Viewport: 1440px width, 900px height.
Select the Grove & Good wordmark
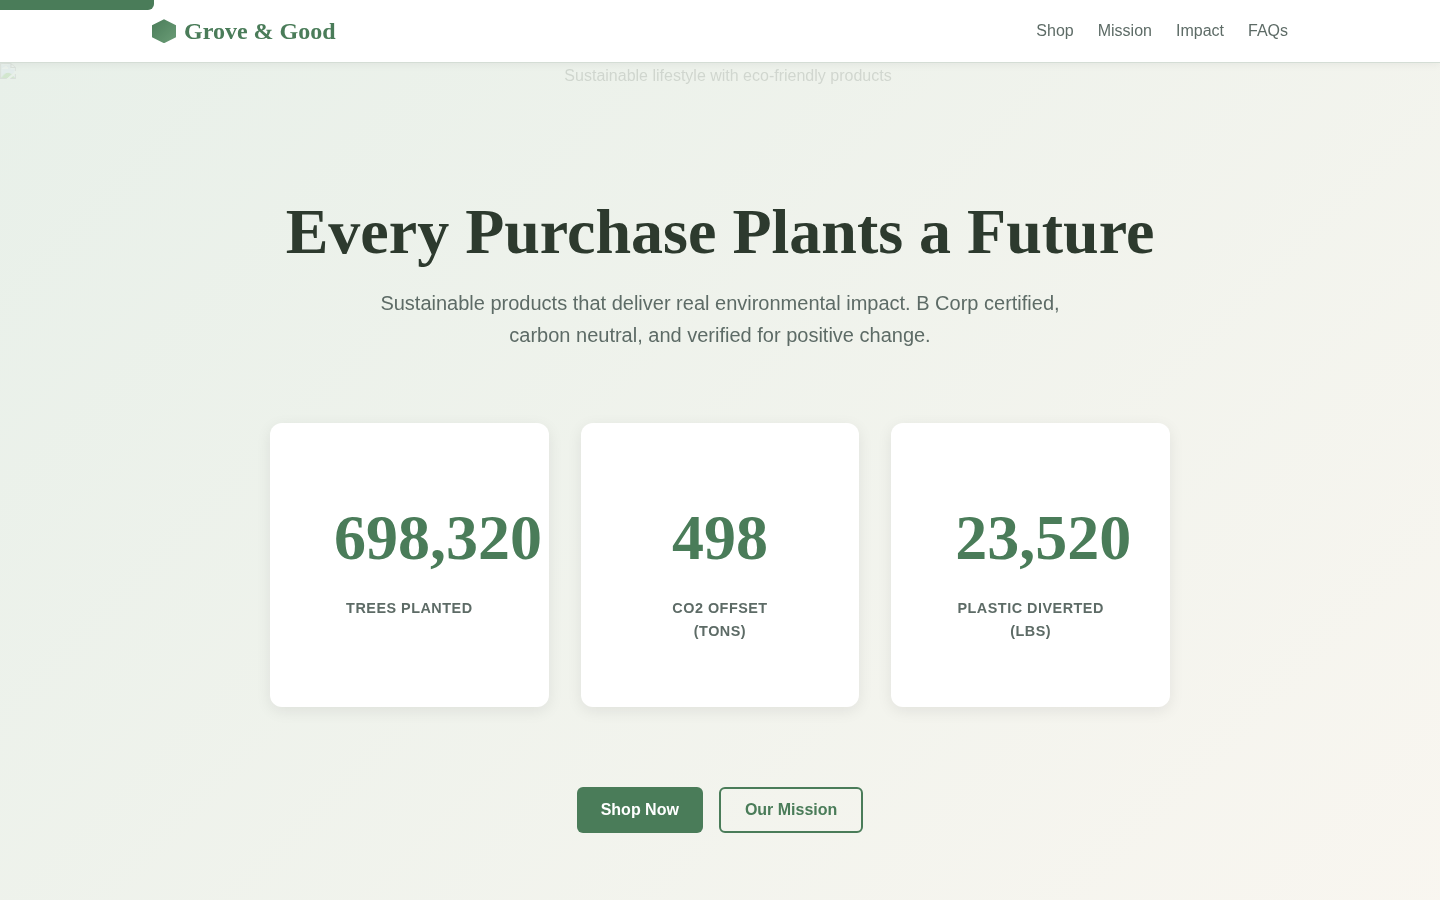(x=259, y=31)
